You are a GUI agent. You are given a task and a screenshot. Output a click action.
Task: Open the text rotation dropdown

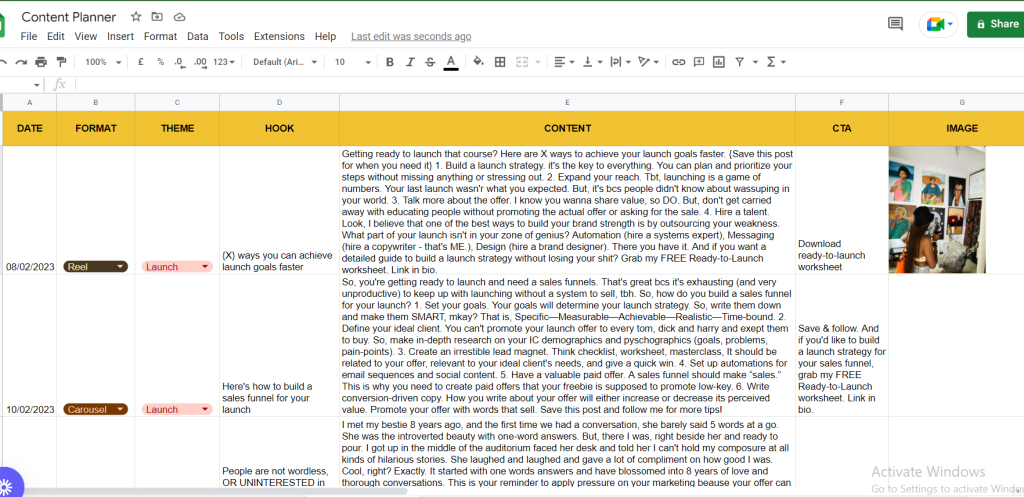tap(648, 62)
